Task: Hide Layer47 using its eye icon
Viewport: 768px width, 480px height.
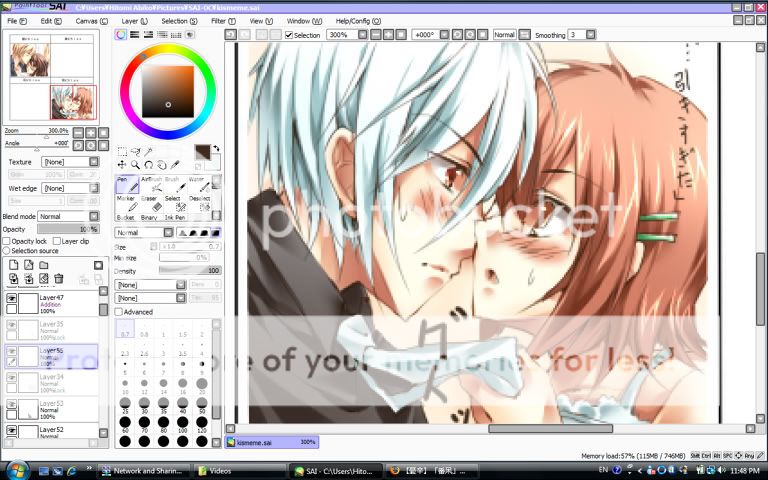Action: (x=11, y=298)
